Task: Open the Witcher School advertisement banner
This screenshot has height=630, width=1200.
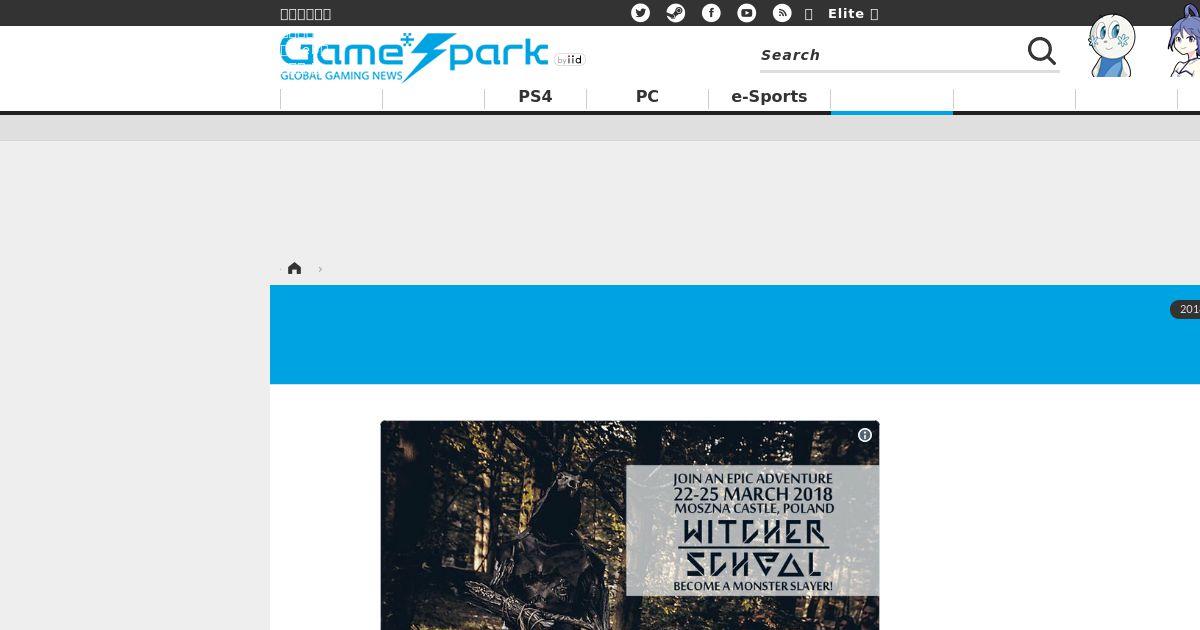Action: pos(630,525)
